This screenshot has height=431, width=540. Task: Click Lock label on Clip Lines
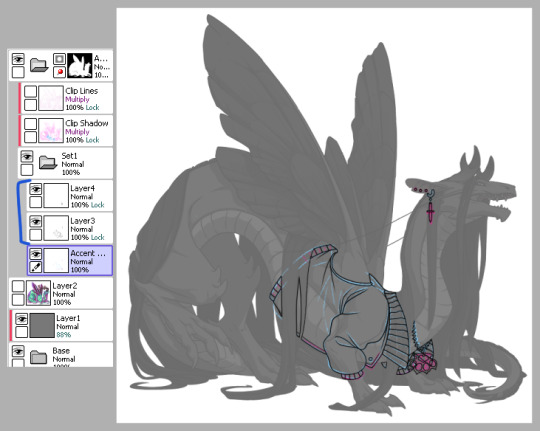92,107
